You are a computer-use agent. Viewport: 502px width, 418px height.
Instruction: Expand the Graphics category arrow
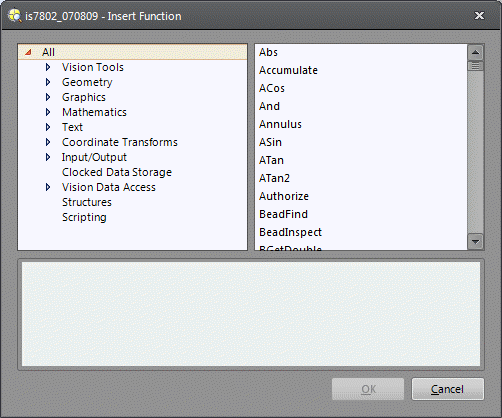click(48, 97)
